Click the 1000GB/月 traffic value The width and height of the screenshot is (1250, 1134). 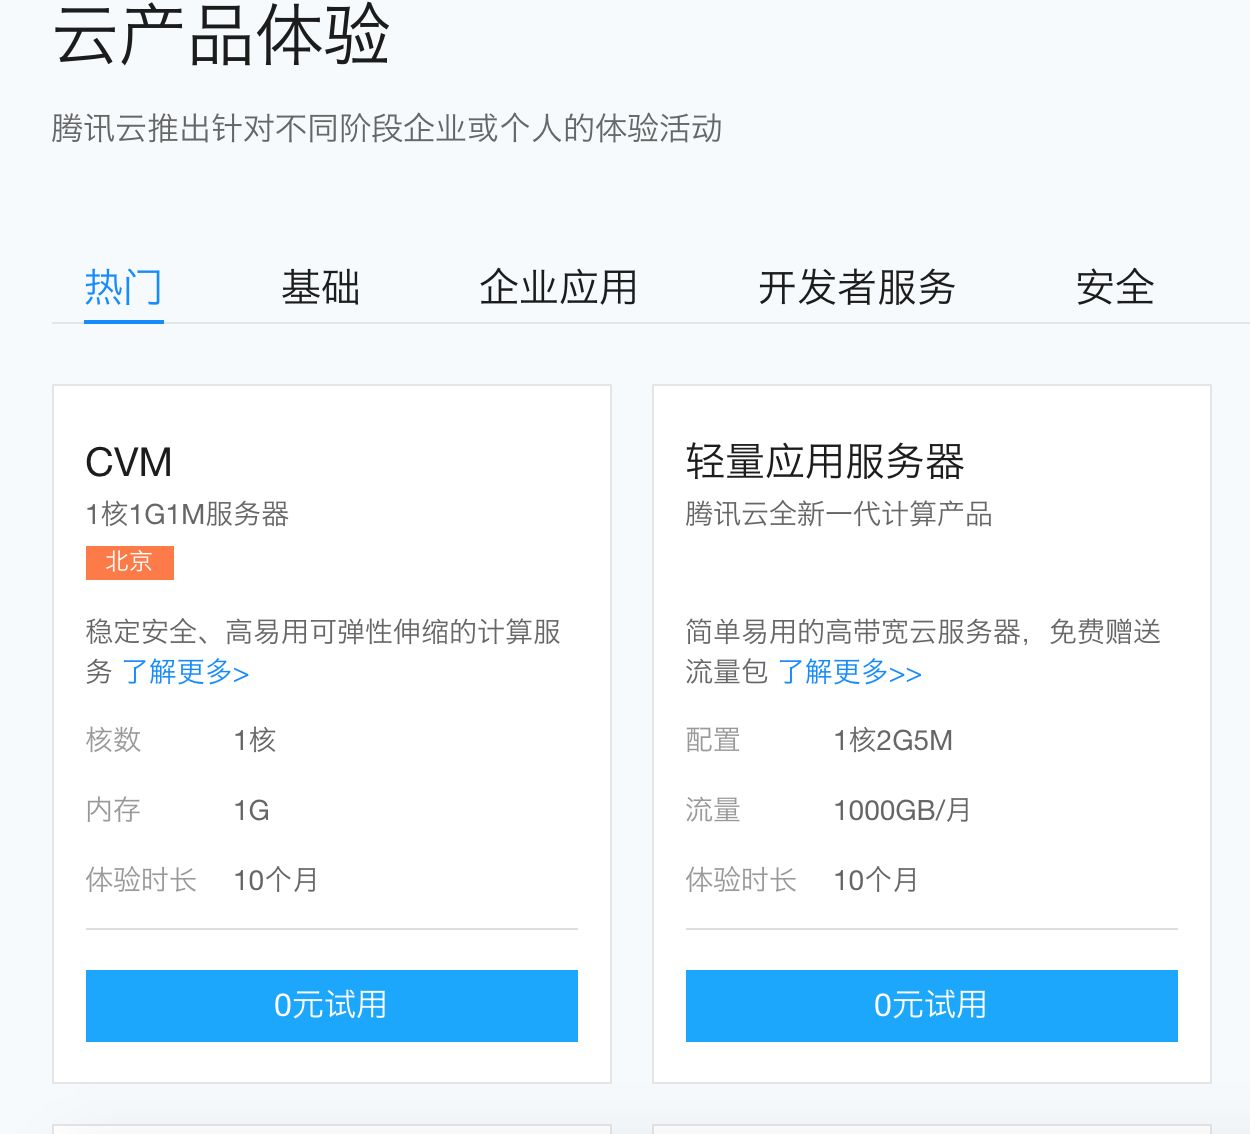(902, 810)
